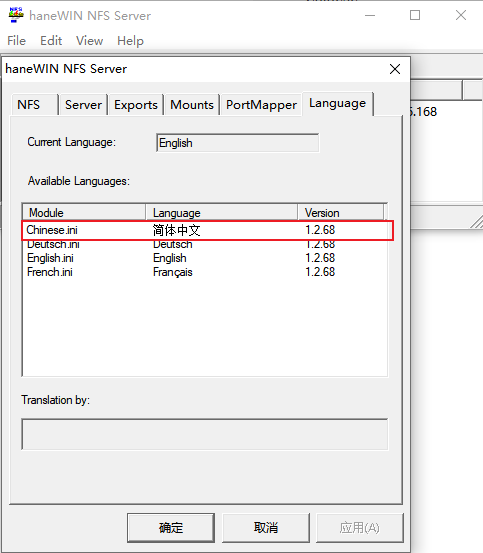Close the main haneWIN window
Screen dimensions: 483x553
coord(461,15)
